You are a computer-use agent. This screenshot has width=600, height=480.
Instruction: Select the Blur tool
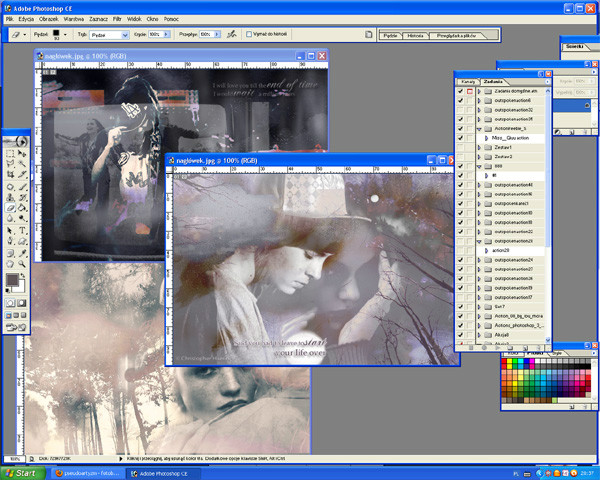coord(10,219)
